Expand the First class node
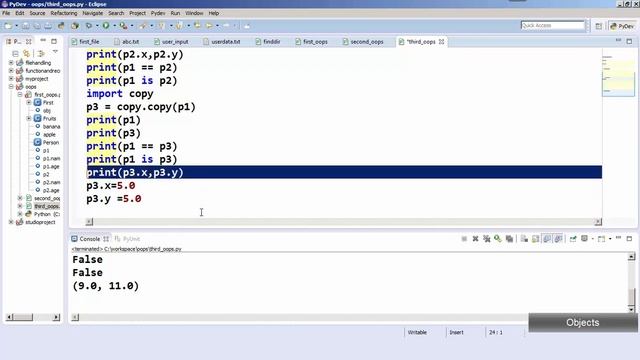 pyautogui.click(x=29, y=102)
